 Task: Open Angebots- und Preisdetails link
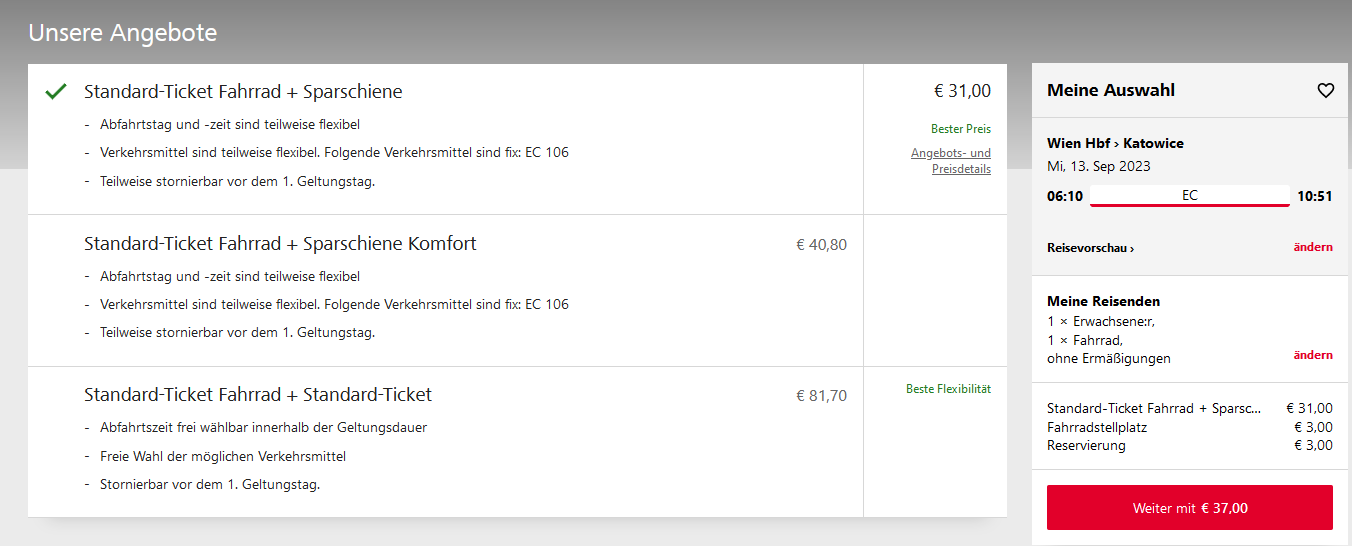pos(951,161)
